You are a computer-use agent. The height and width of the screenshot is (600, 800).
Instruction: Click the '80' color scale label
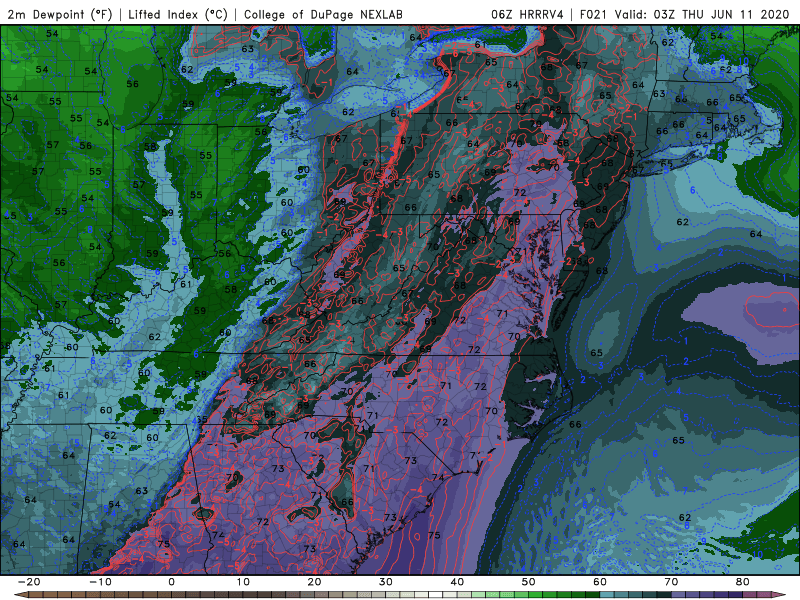(x=743, y=582)
